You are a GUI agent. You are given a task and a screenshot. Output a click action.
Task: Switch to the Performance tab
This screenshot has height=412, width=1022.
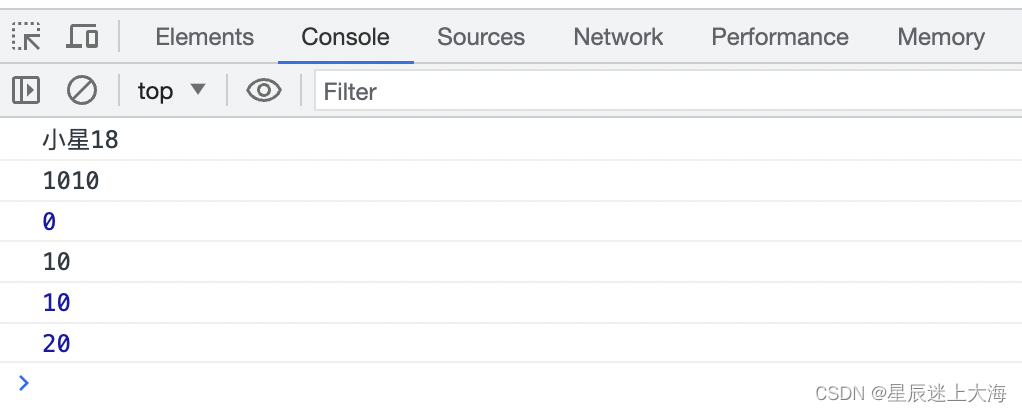click(x=780, y=37)
